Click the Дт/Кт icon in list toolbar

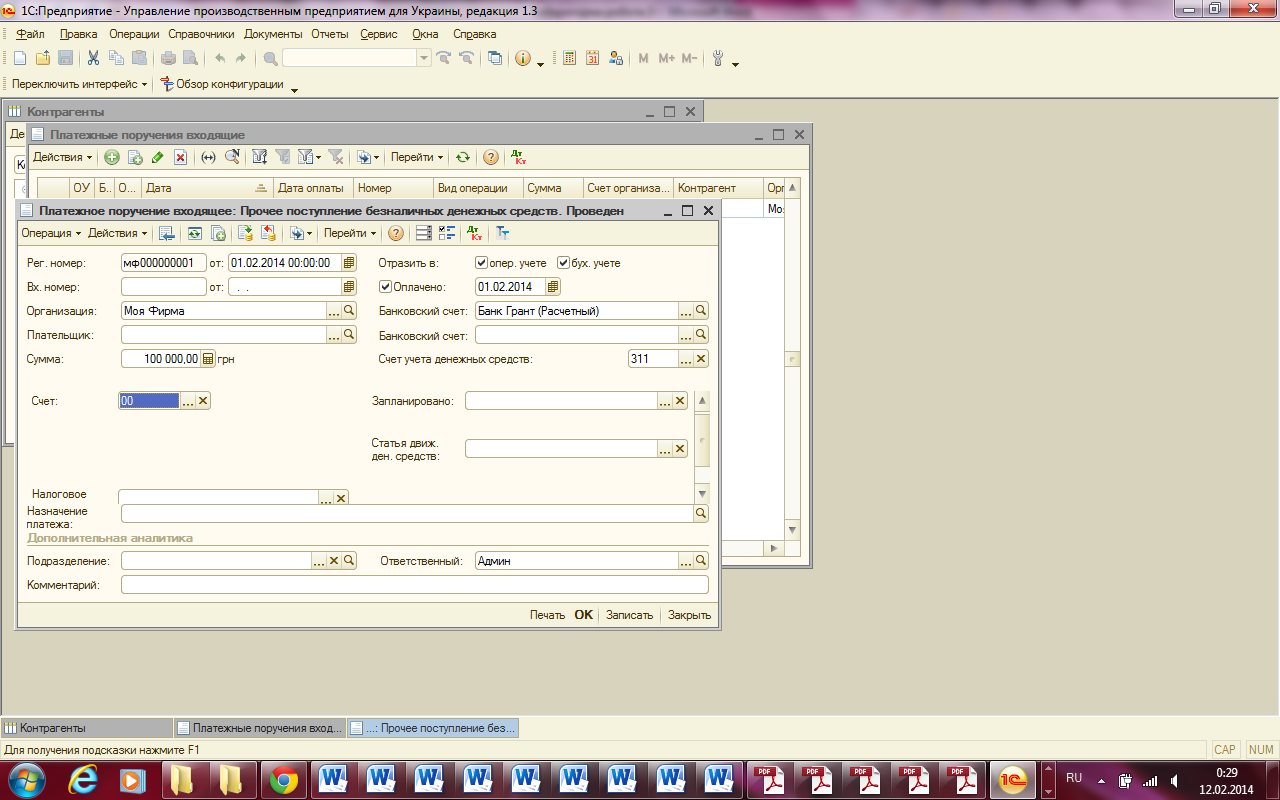[518, 157]
